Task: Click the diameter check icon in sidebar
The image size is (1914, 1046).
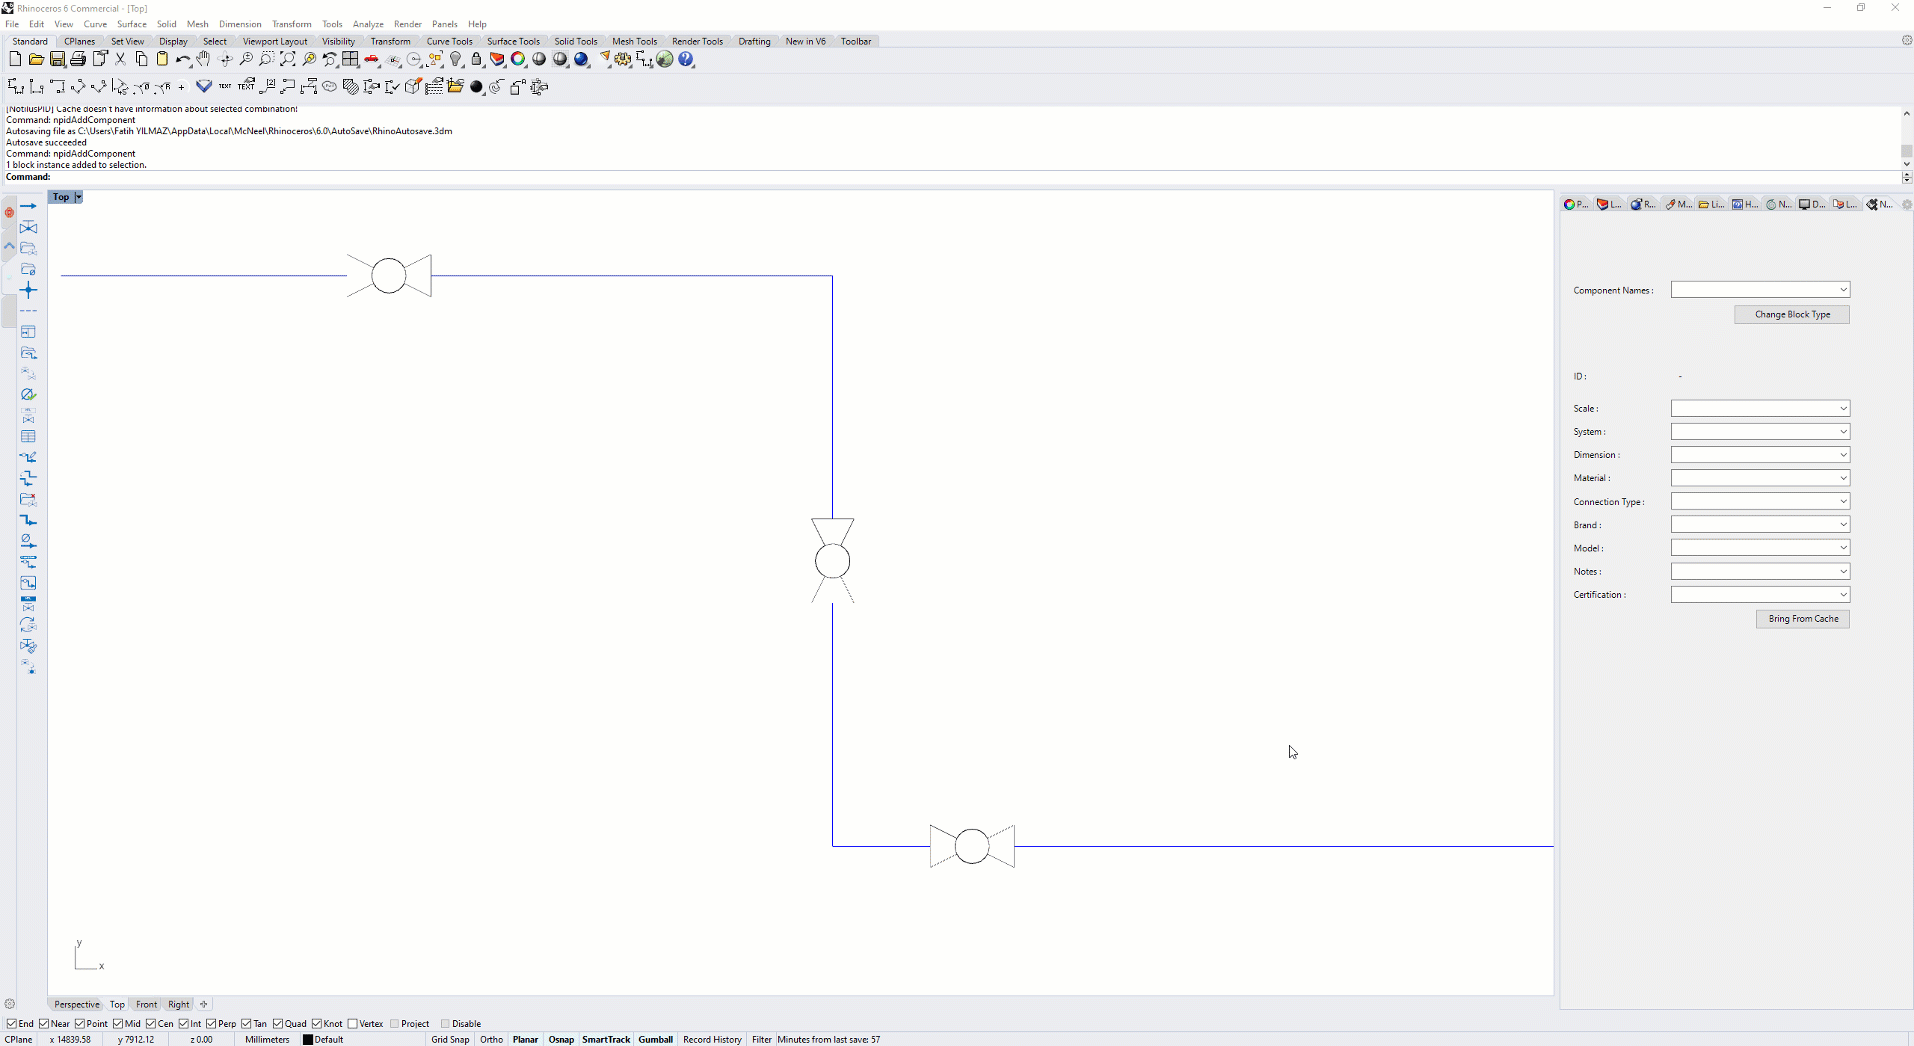Action: [x=28, y=395]
